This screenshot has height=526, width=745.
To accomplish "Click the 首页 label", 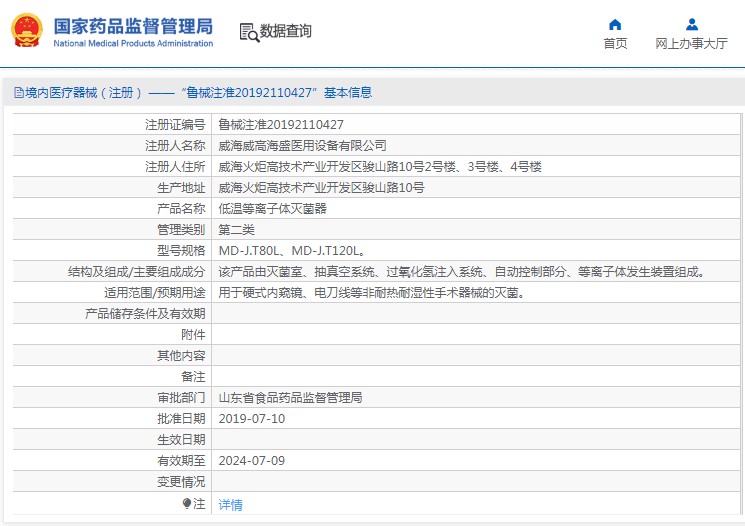I will point(615,43).
